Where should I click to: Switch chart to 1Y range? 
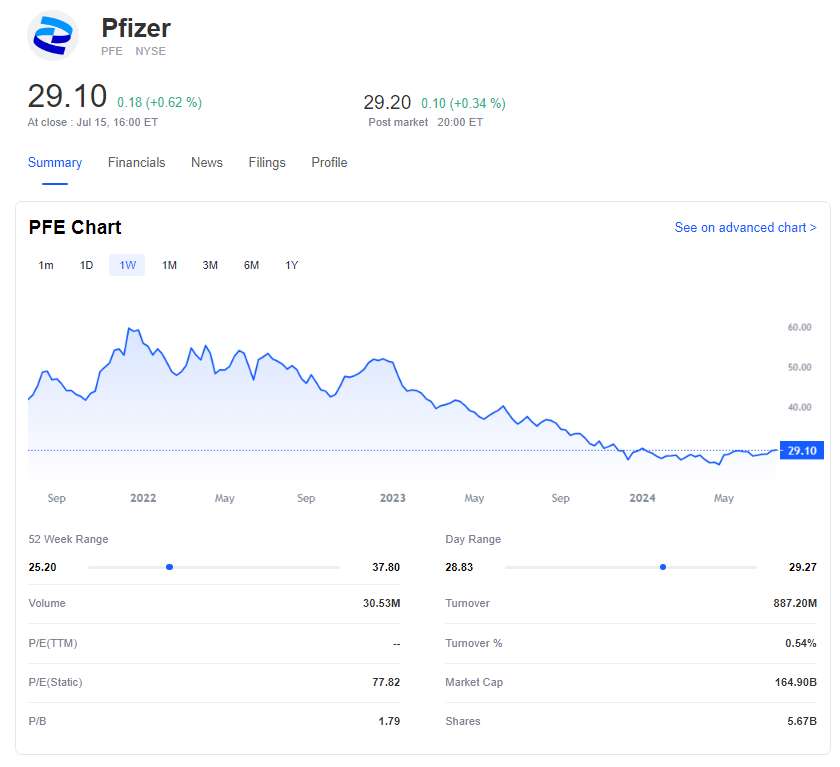click(292, 265)
